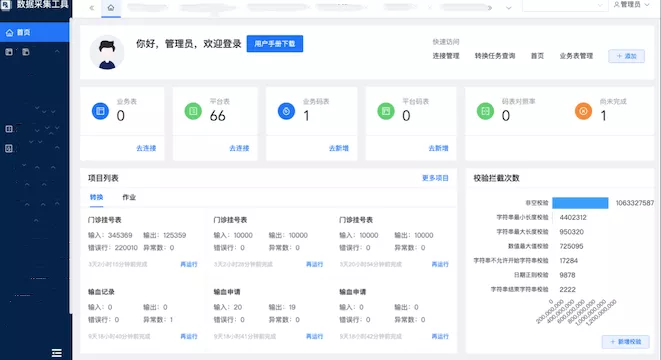Click the blue 业务码表 card icon

[286, 111]
